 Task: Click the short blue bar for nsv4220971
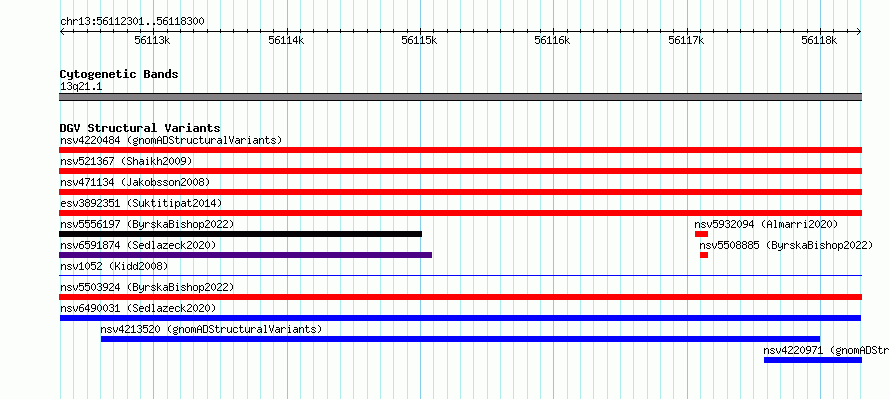(x=813, y=360)
